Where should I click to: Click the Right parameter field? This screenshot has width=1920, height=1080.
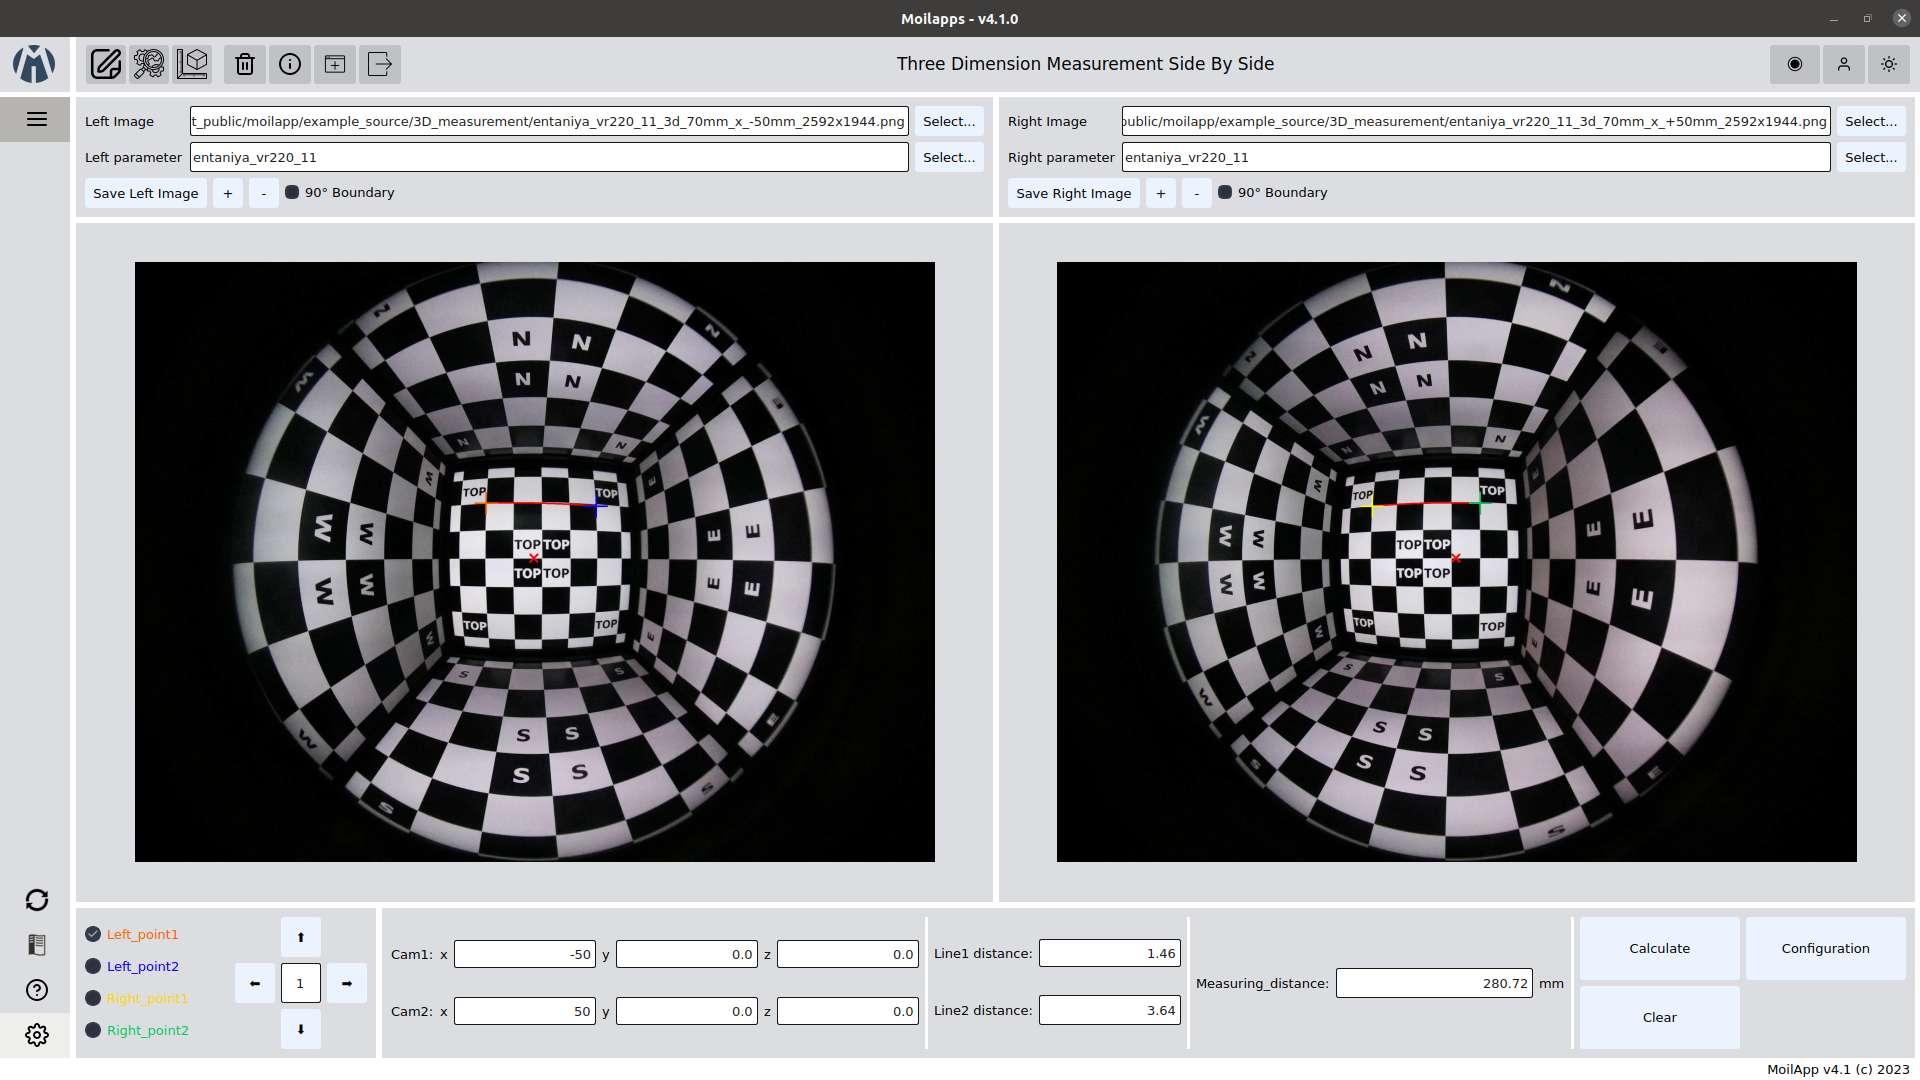tap(1476, 157)
